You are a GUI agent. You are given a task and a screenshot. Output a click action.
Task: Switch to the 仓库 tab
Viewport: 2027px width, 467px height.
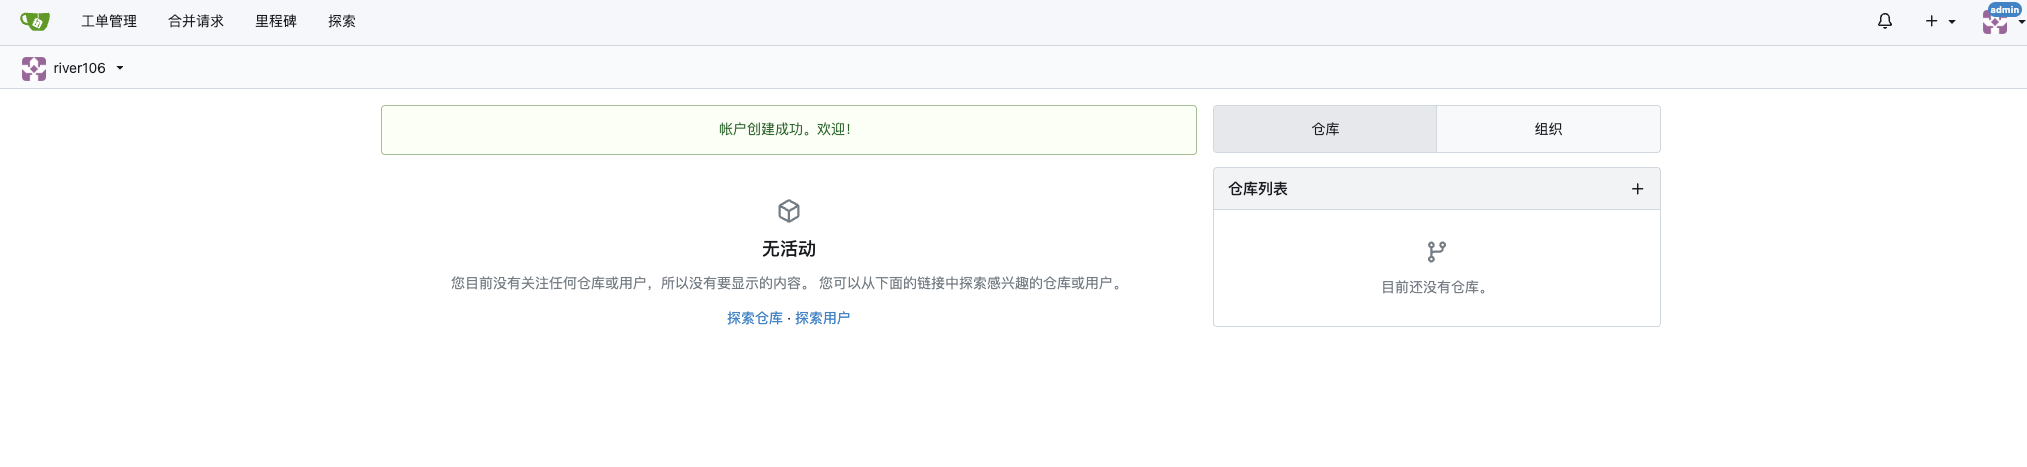coord(1325,129)
